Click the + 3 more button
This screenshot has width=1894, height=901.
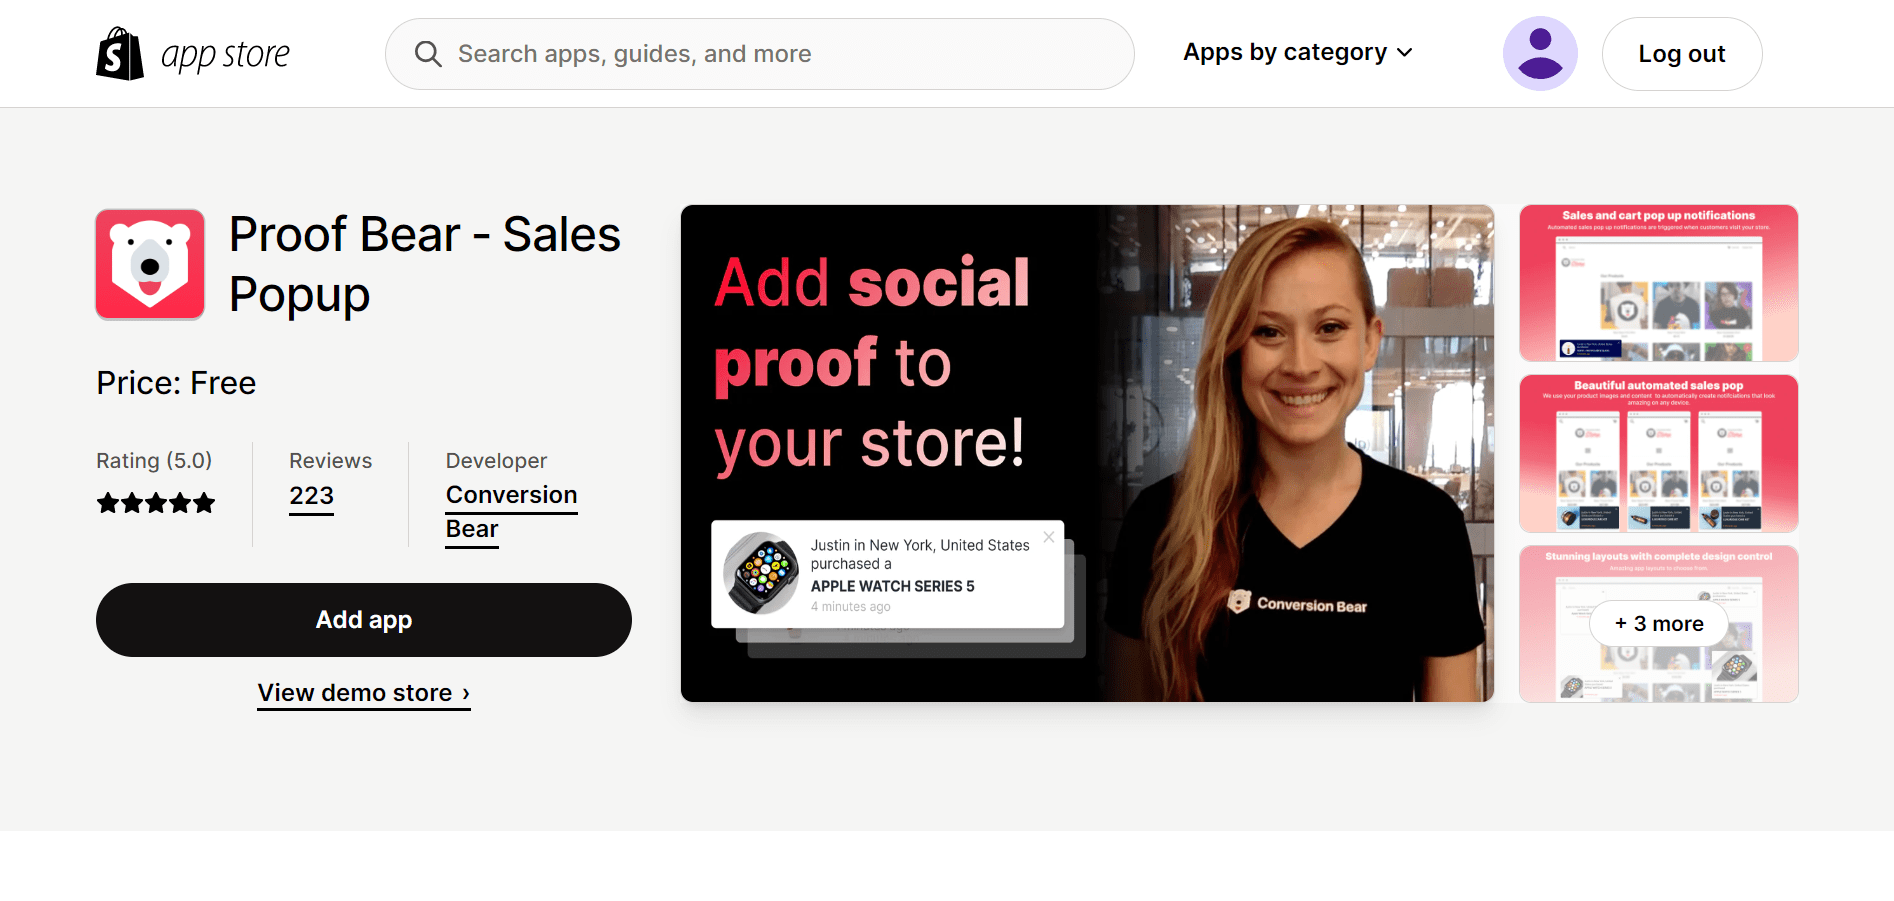point(1659,624)
